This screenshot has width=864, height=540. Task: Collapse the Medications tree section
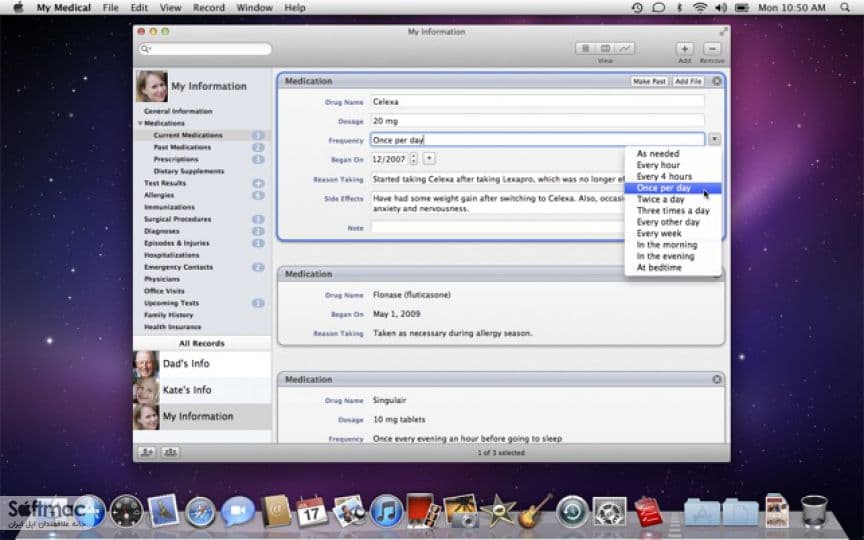point(141,123)
